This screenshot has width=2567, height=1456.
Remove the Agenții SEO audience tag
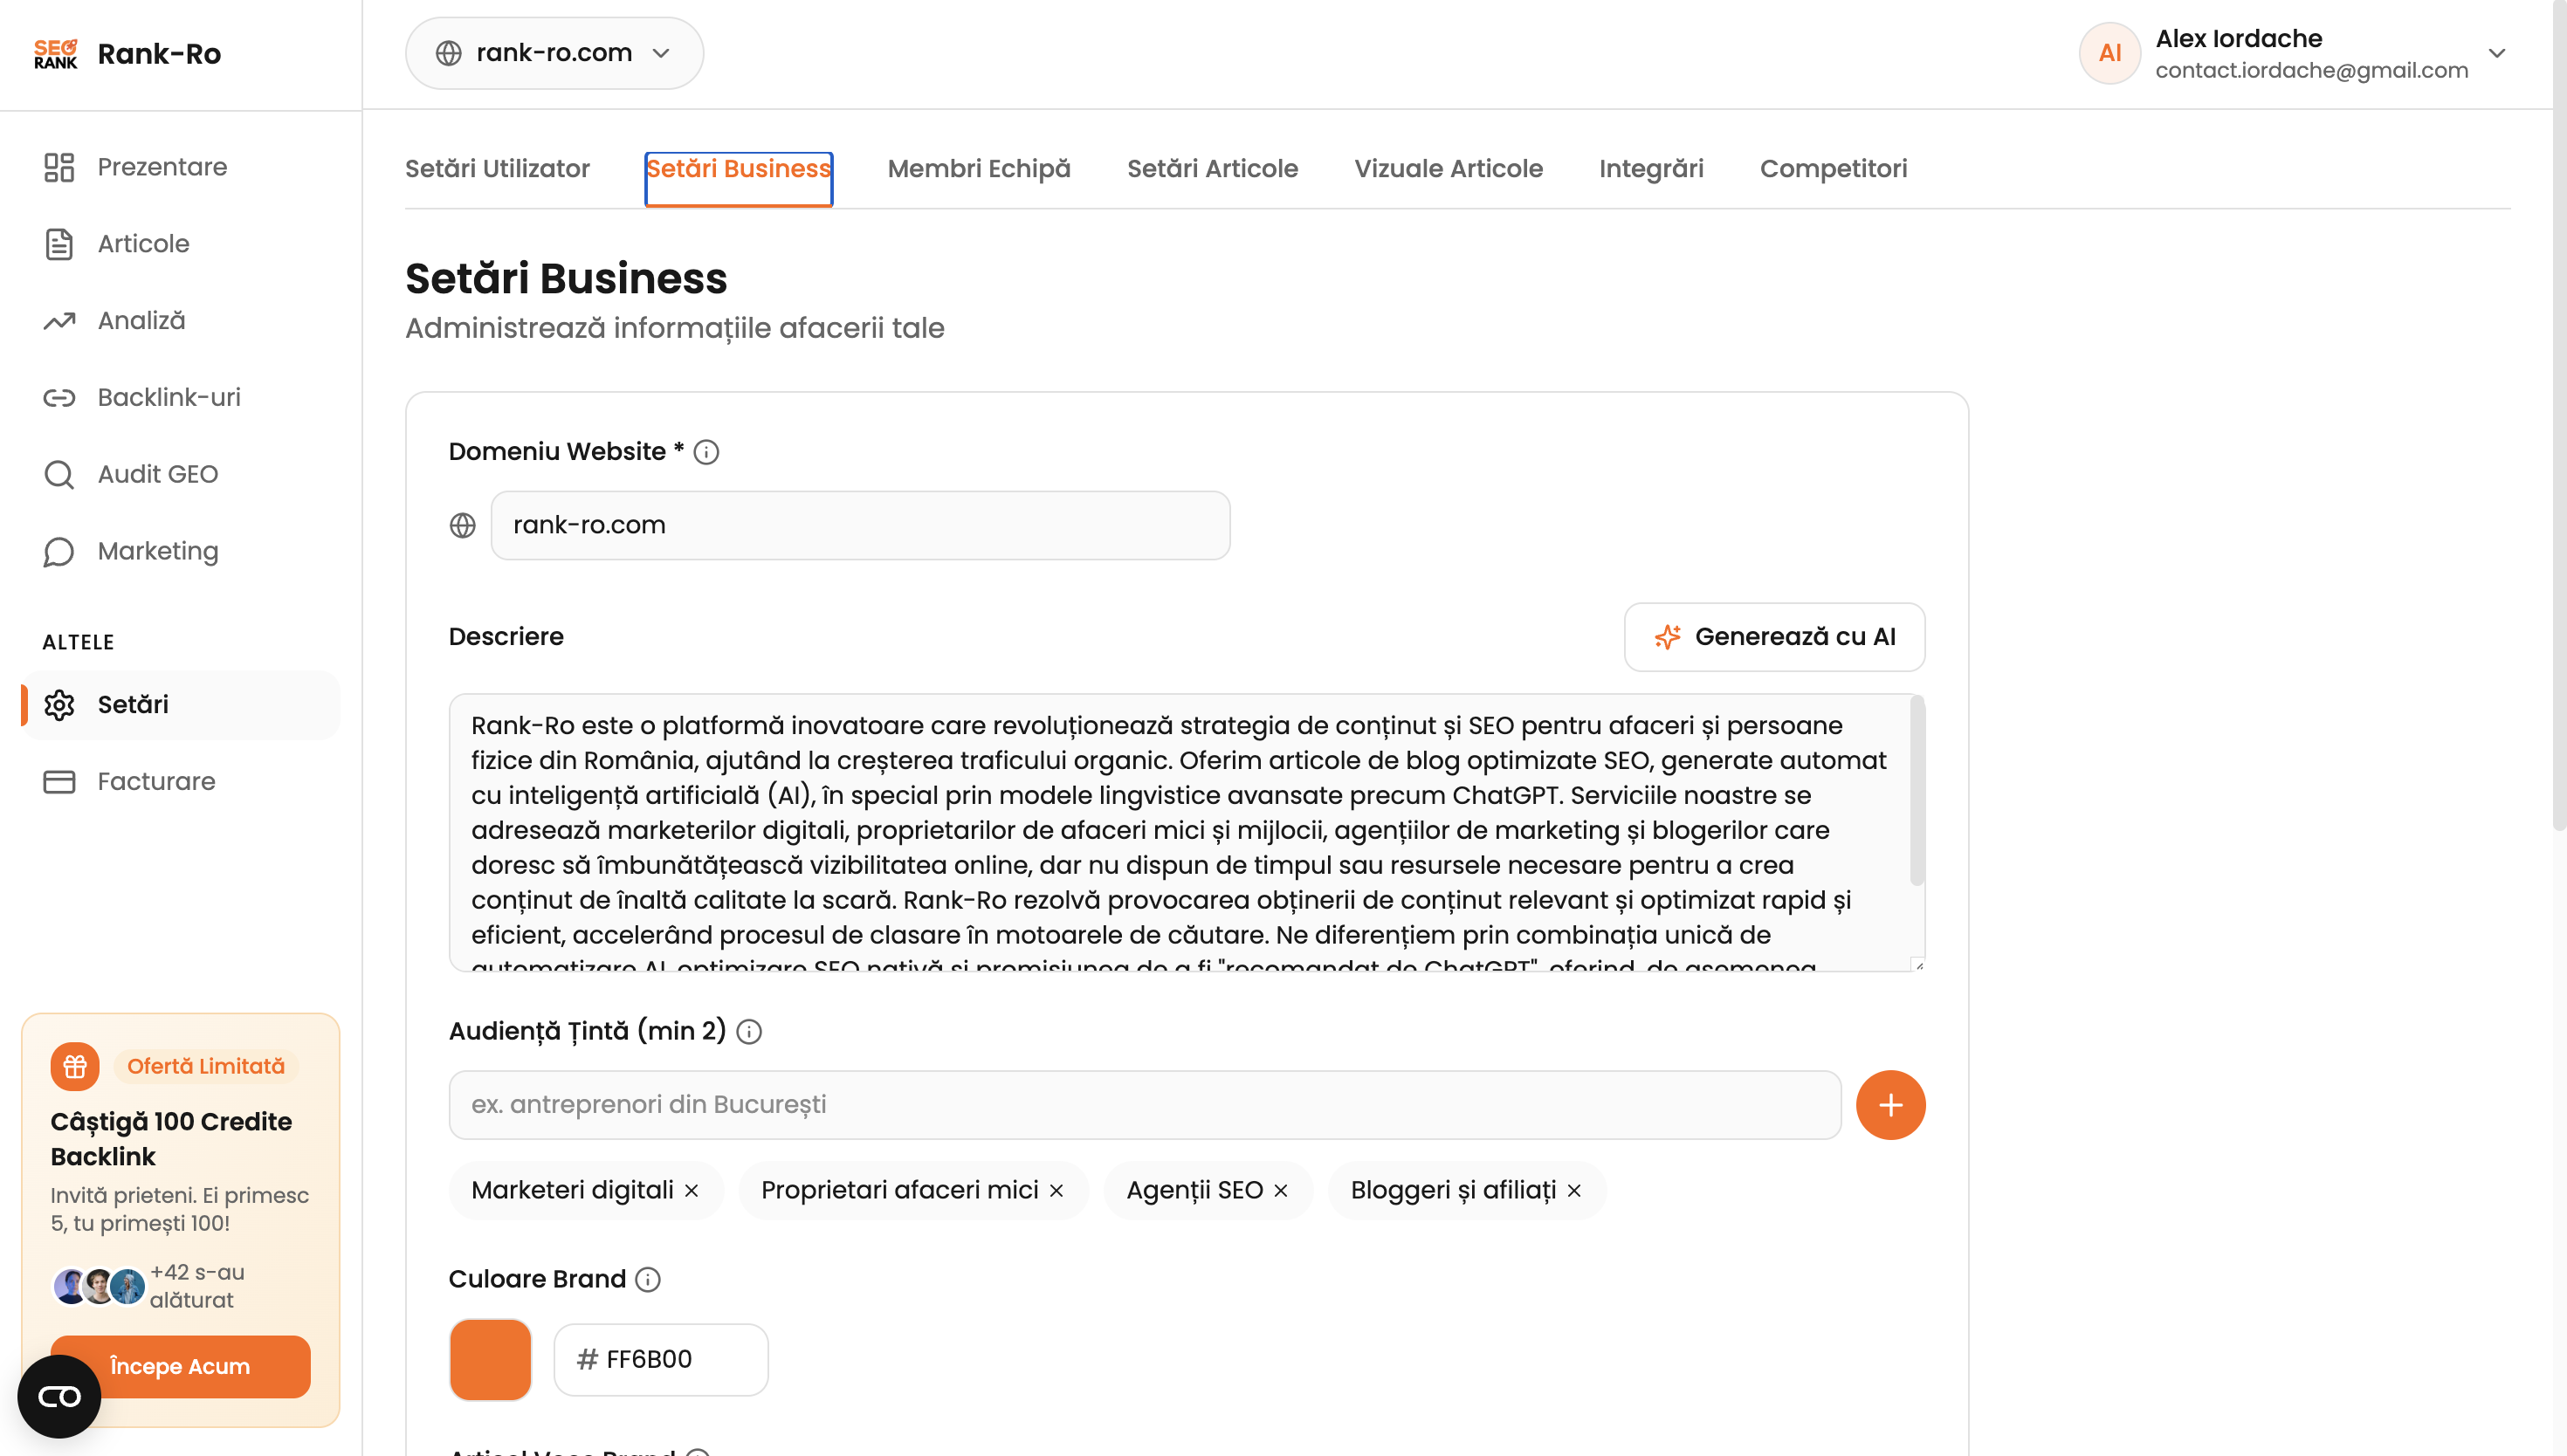pyautogui.click(x=1281, y=1190)
